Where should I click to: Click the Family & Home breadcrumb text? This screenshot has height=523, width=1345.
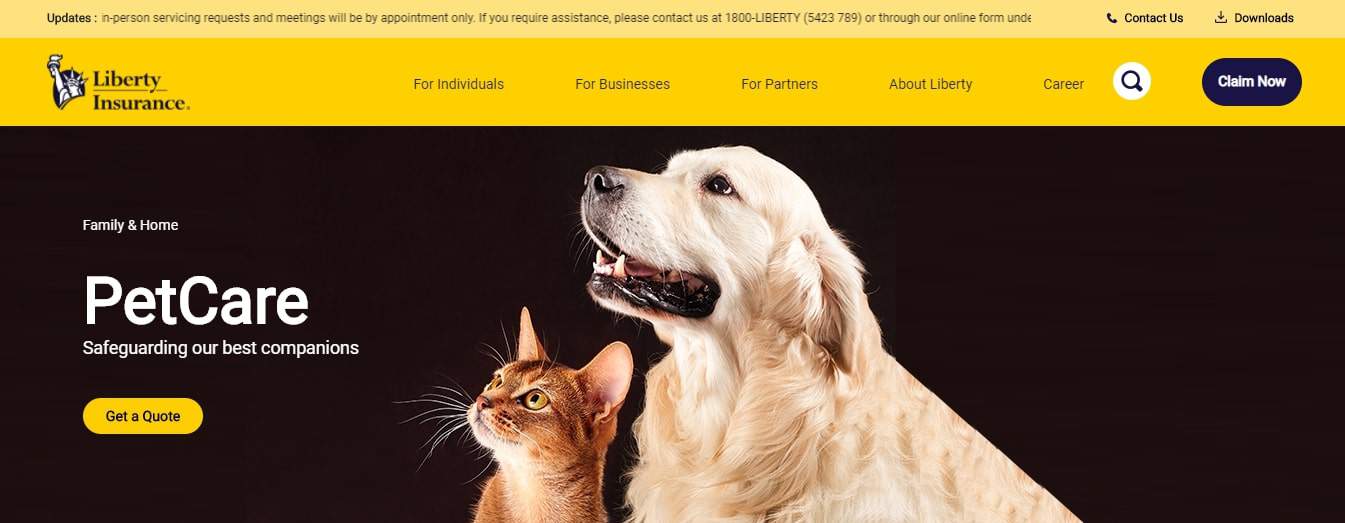(130, 225)
